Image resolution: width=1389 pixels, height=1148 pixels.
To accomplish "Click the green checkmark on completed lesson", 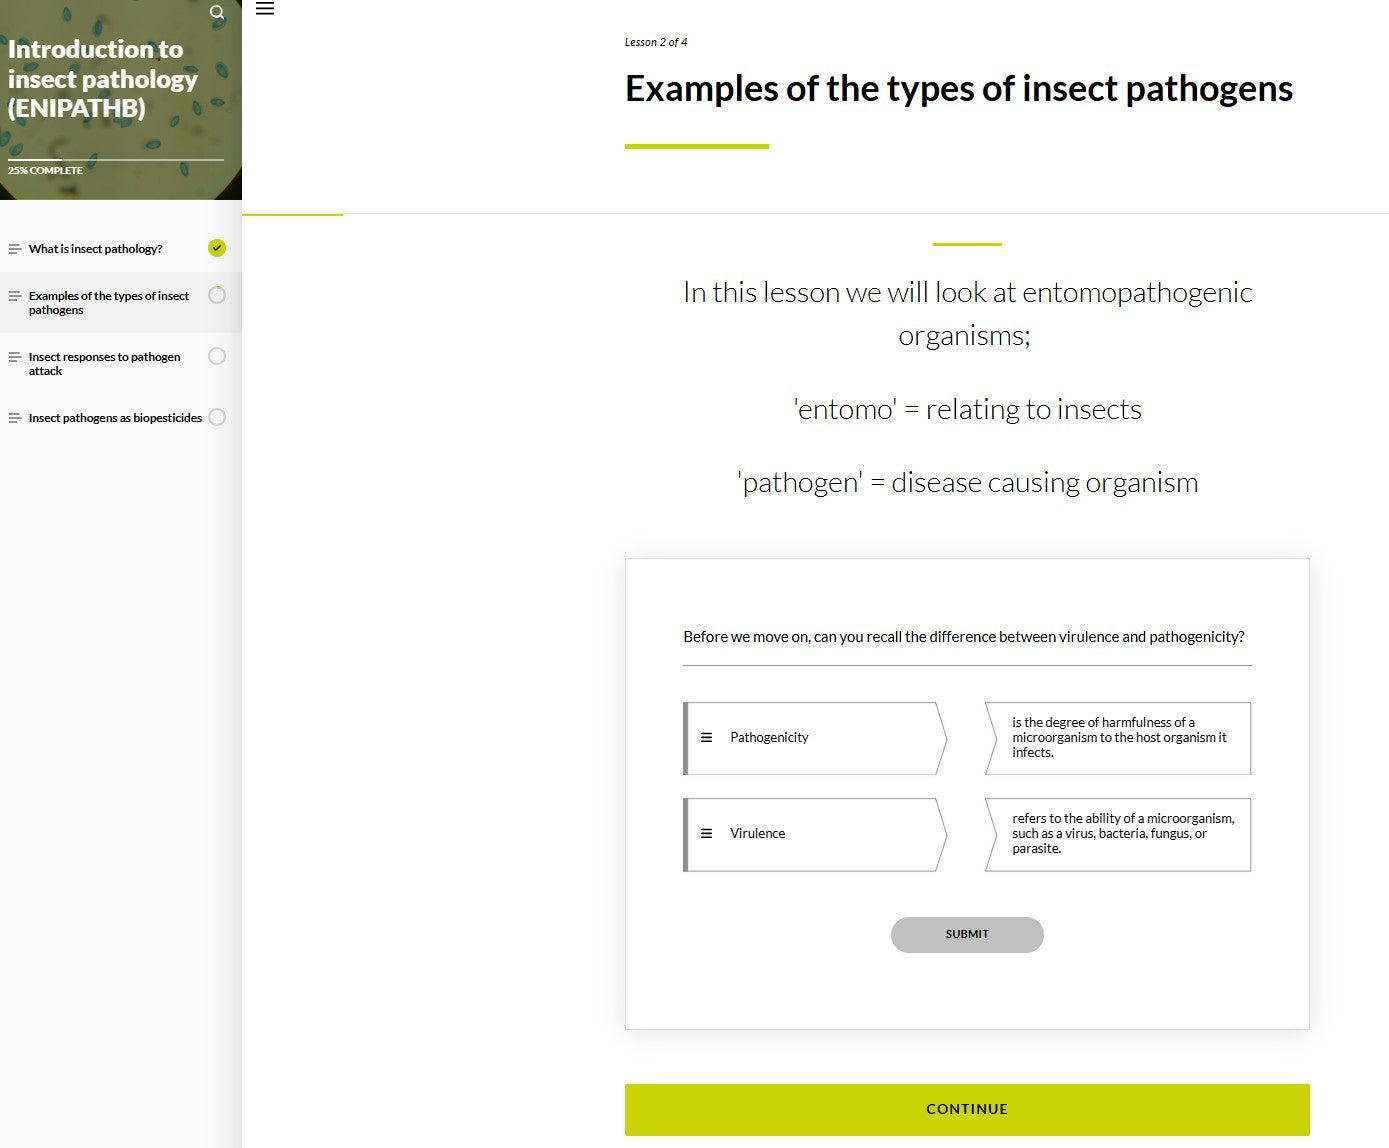I will point(217,247).
